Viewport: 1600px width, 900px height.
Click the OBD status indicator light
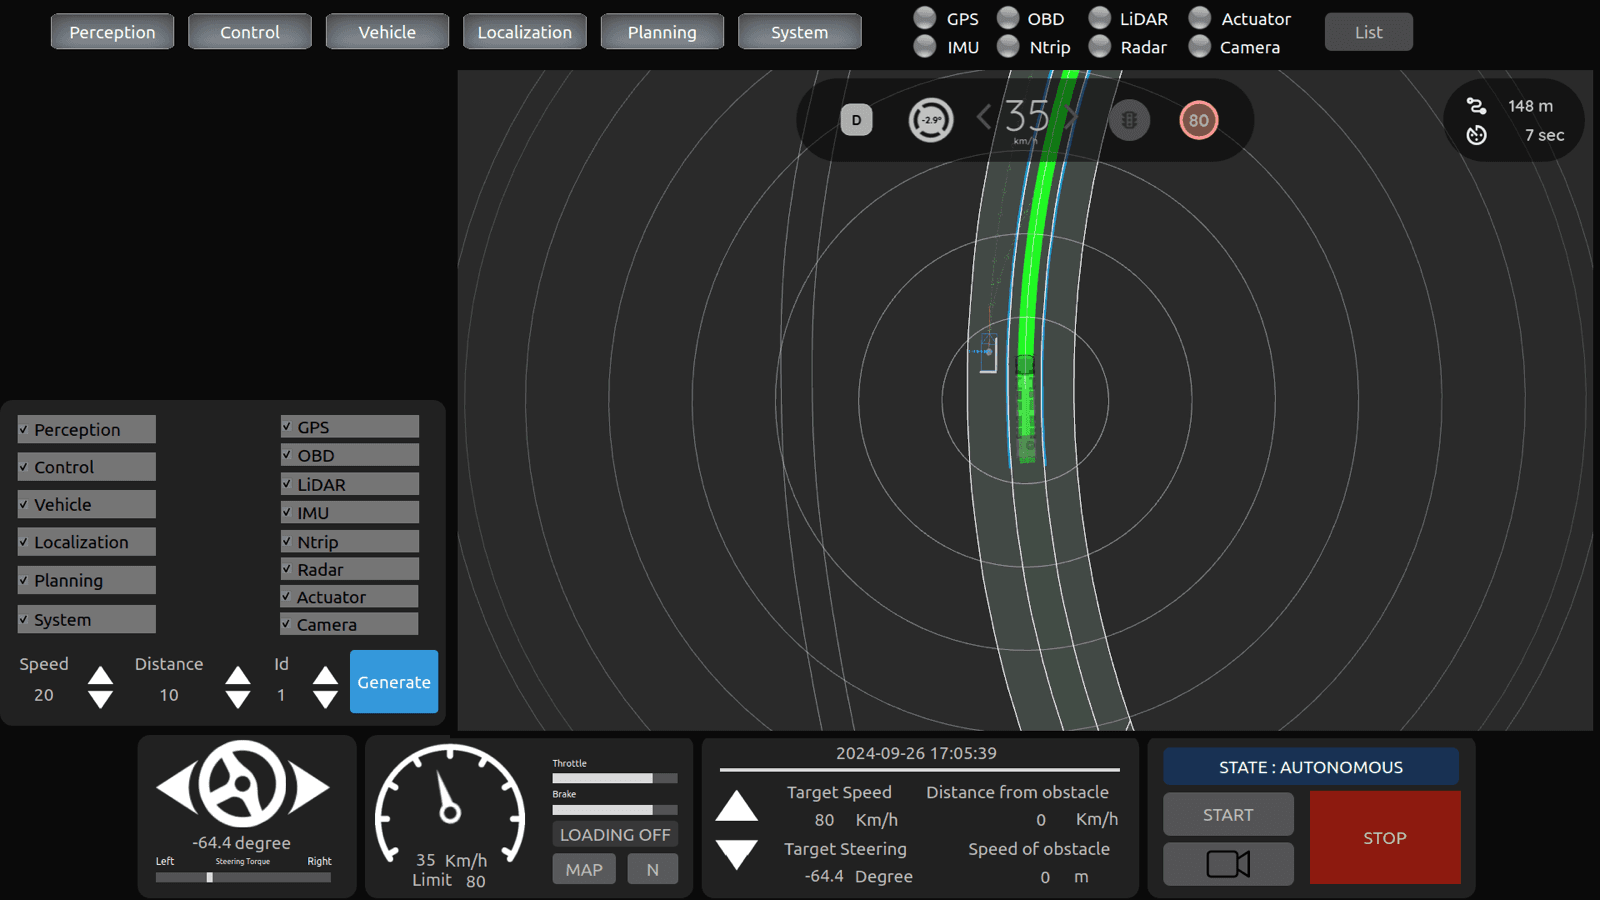pos(1008,18)
